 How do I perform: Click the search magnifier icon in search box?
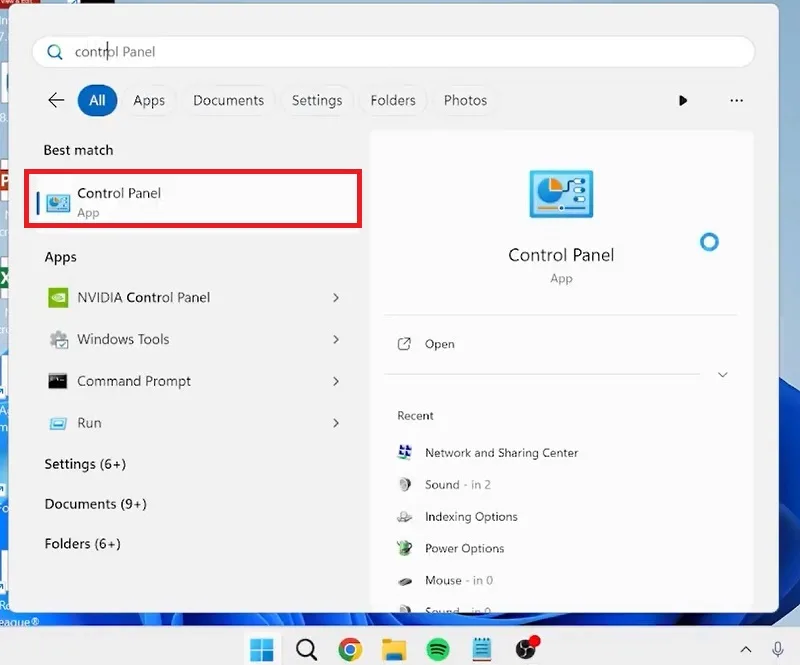pyautogui.click(x=55, y=52)
